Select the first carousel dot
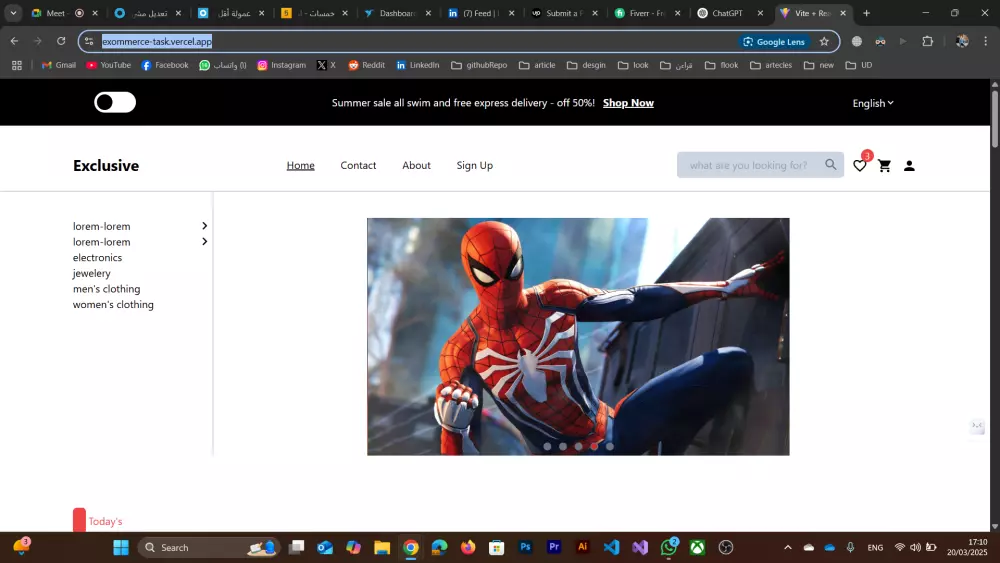Viewport: 1000px width, 563px height. click(x=547, y=446)
